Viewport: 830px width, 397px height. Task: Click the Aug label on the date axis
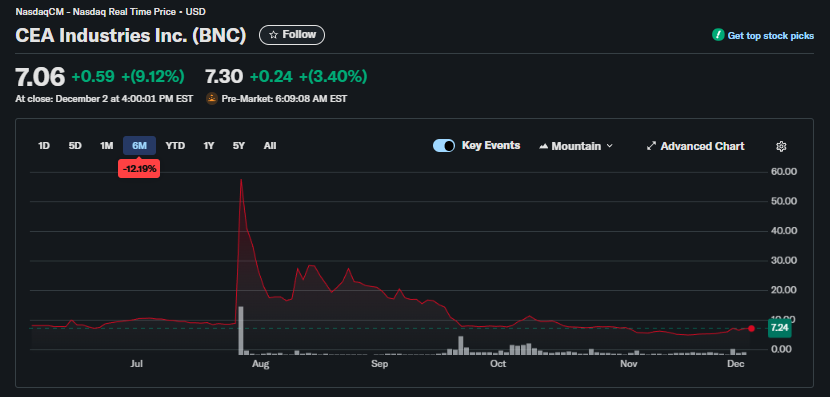click(x=261, y=364)
